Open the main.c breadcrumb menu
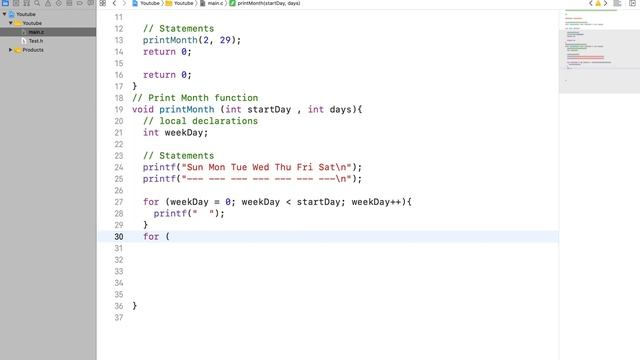 pyautogui.click(x=211, y=3)
